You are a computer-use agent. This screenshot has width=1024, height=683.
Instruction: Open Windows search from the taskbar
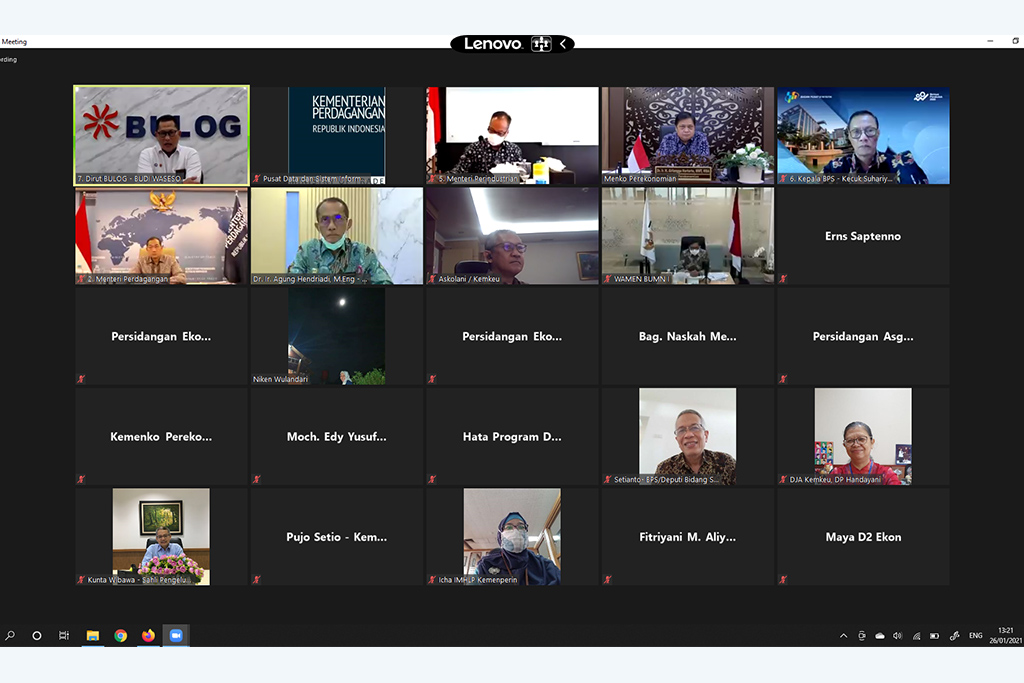point(10,635)
